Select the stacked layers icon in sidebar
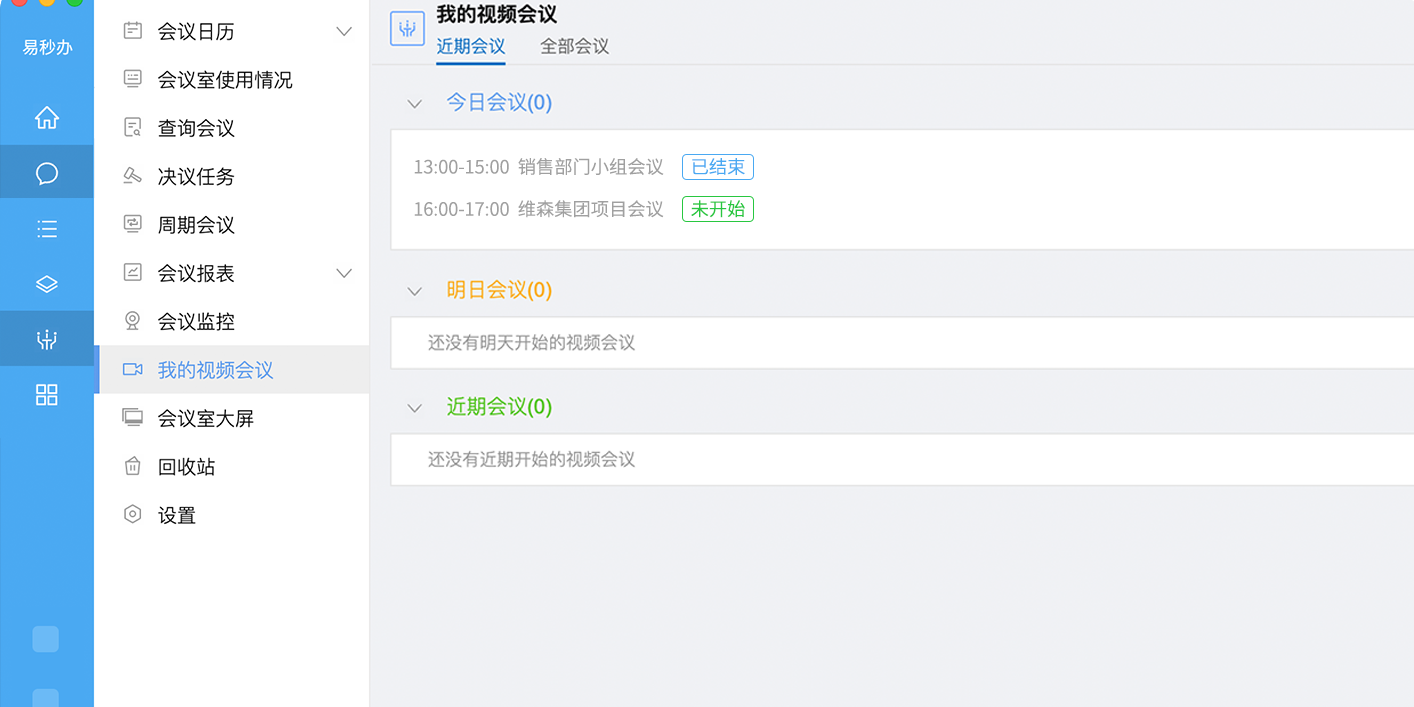This screenshot has width=1414, height=707. (47, 284)
